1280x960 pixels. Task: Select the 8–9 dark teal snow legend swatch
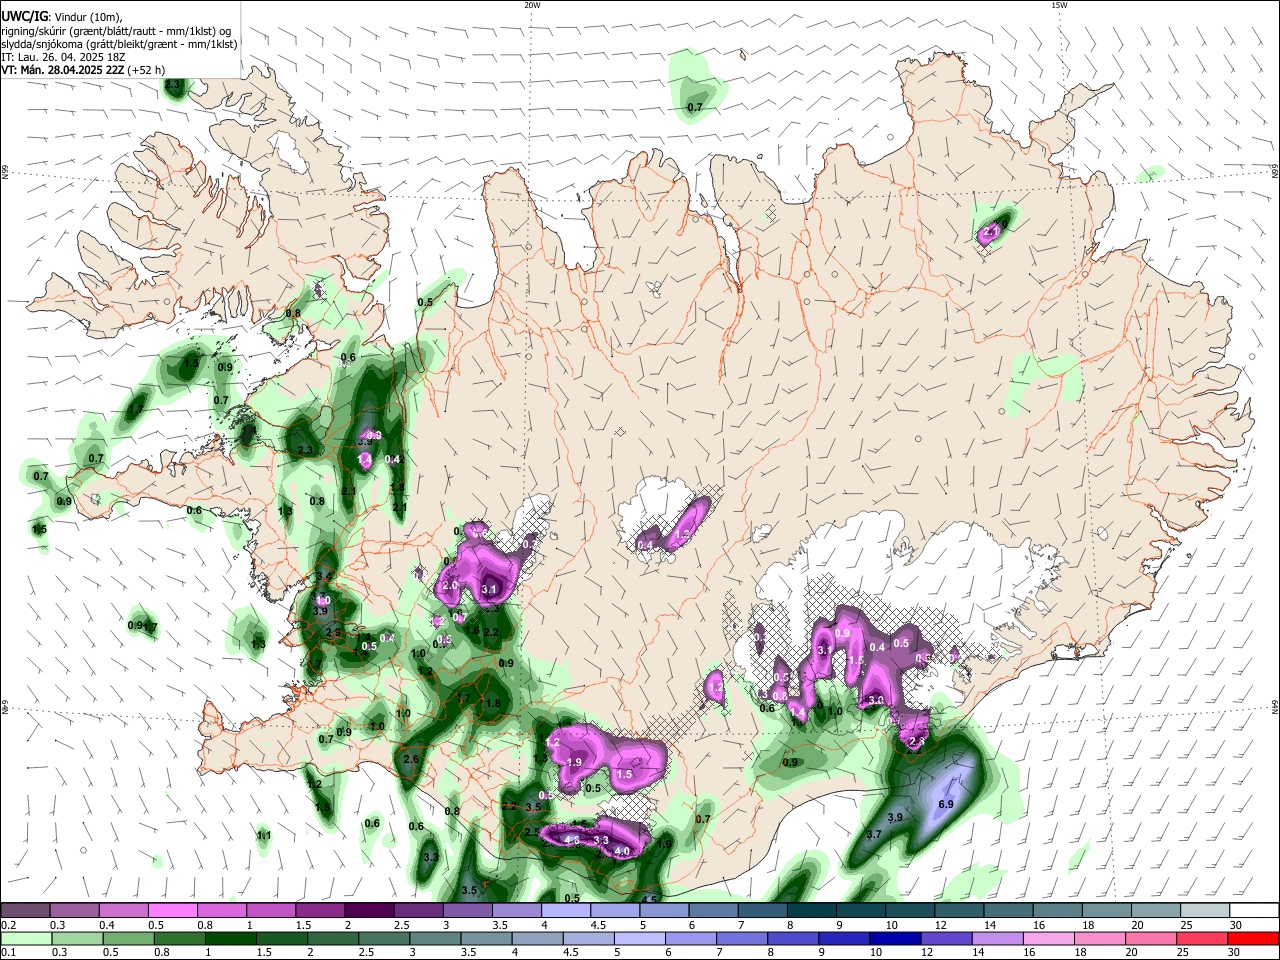(811, 910)
